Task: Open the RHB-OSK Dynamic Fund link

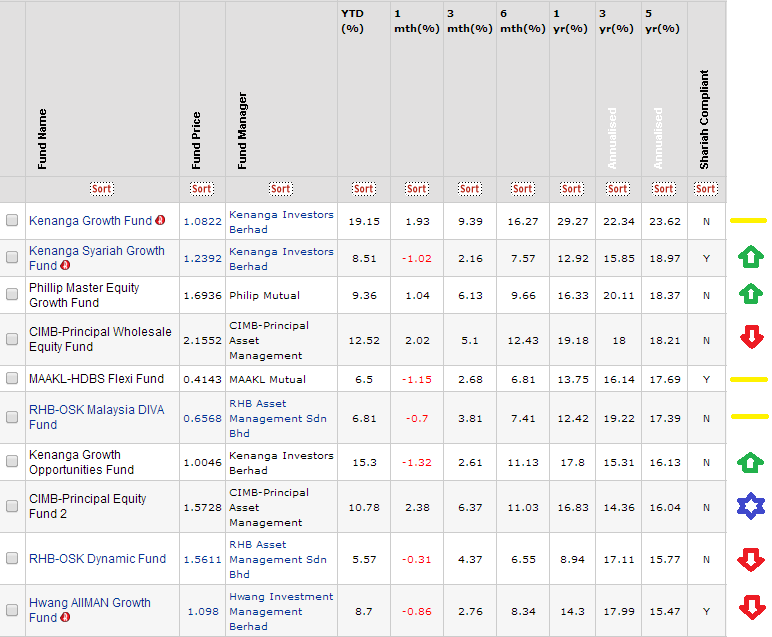Action: (97, 559)
